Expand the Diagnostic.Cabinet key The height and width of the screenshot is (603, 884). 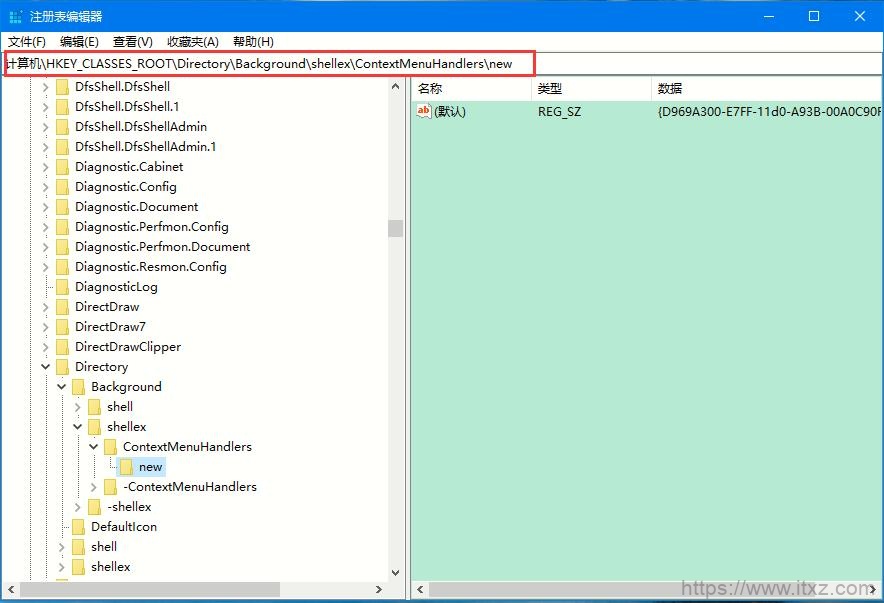(46, 167)
